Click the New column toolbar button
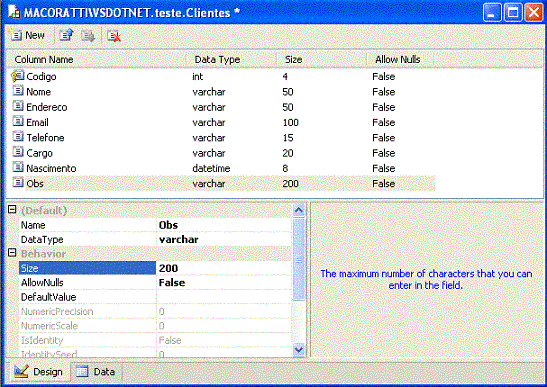The height and width of the screenshot is (387, 547). click(27, 36)
